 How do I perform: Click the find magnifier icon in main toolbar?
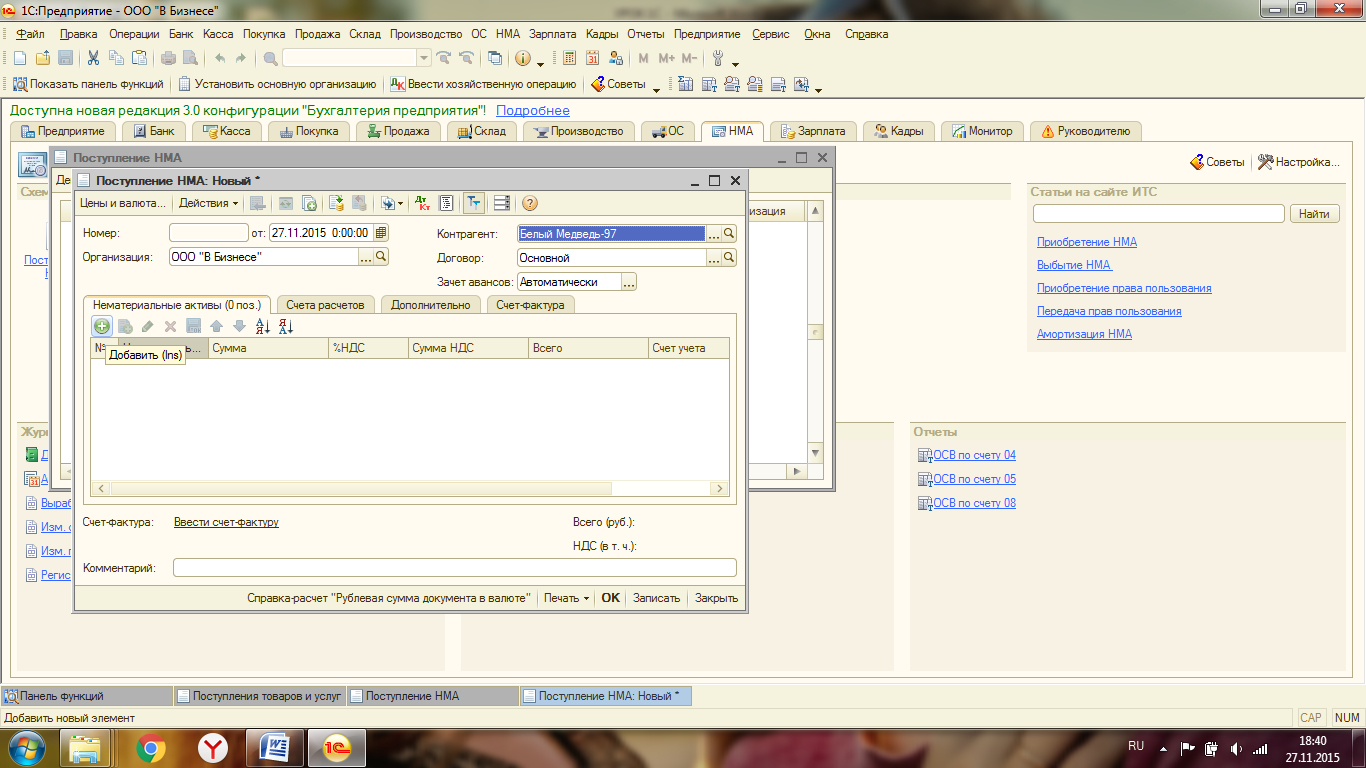point(270,58)
